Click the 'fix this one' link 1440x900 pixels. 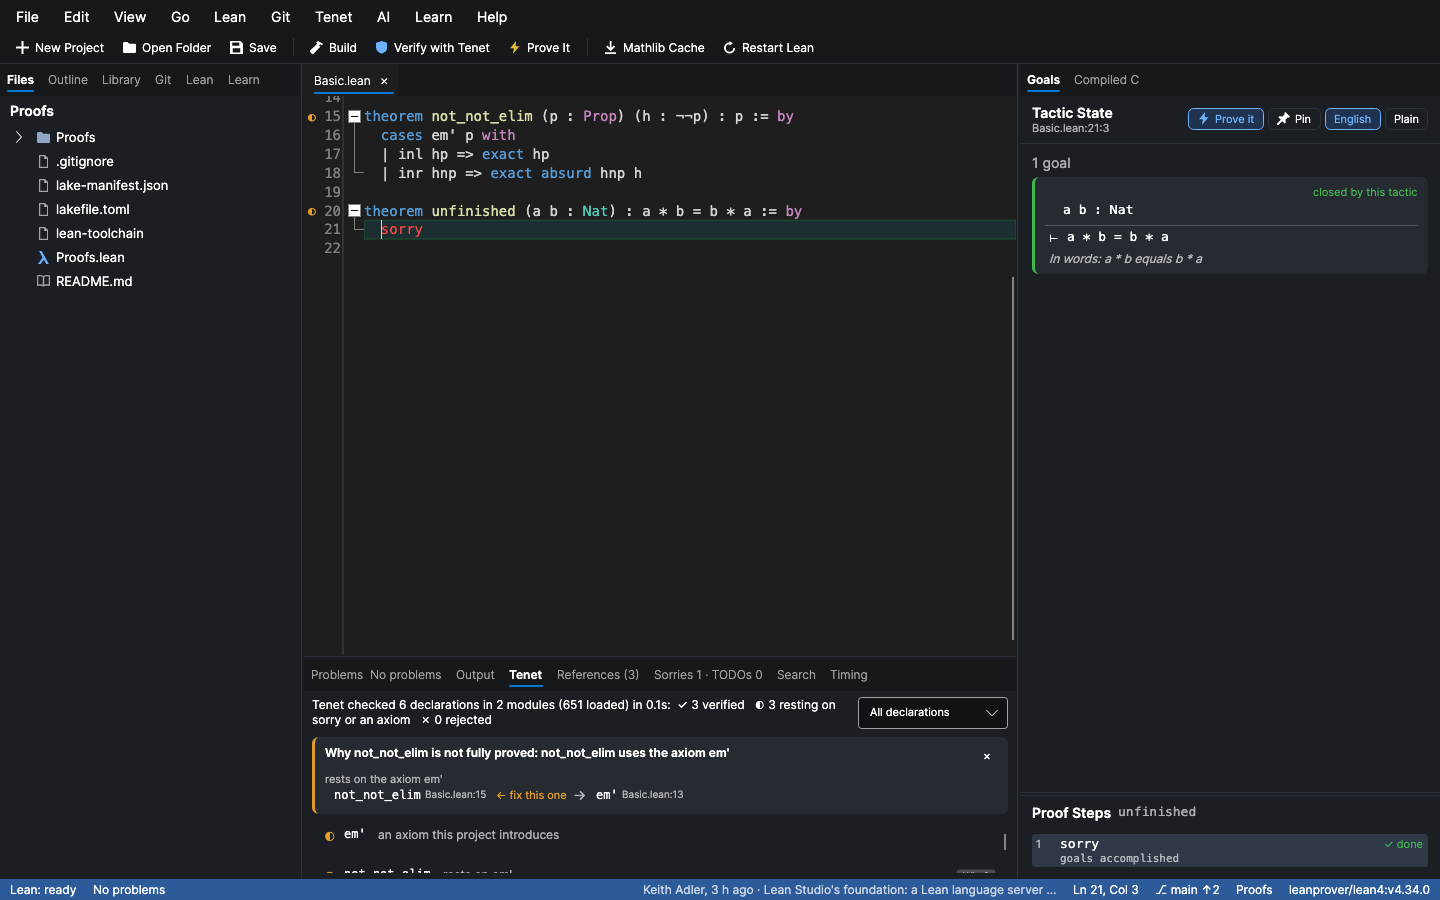click(531, 796)
